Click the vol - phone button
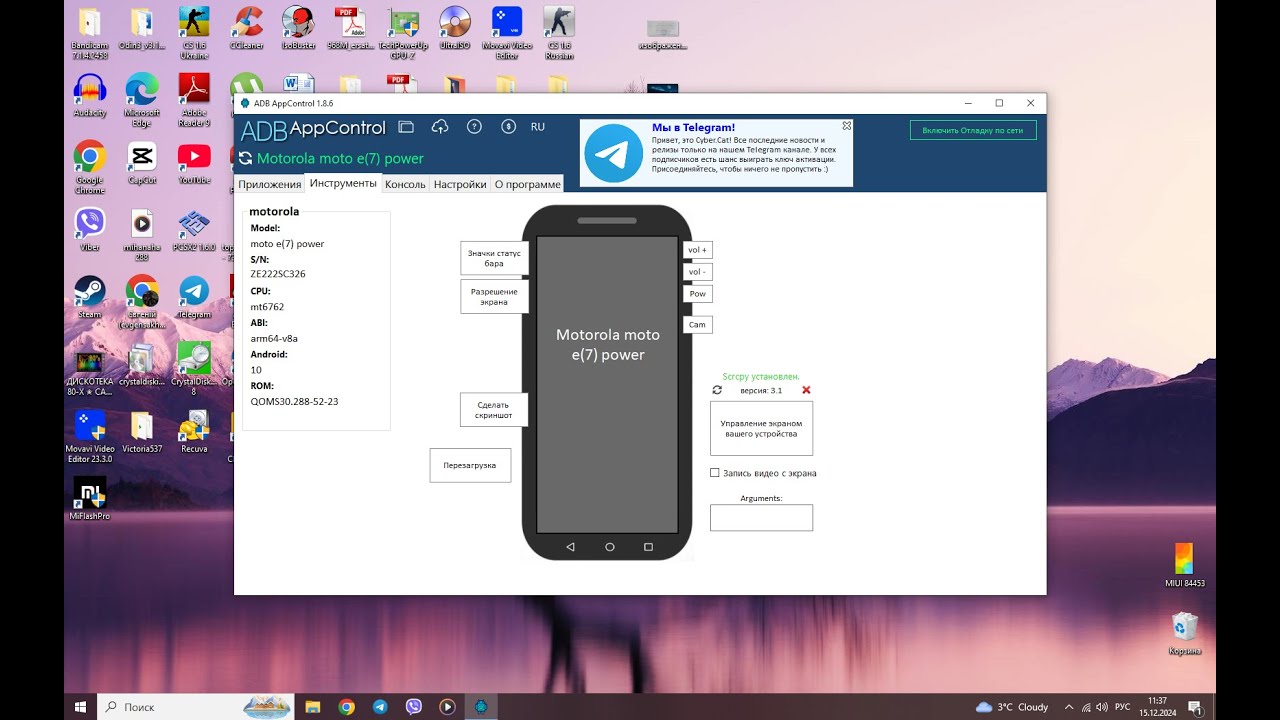Image resolution: width=1280 pixels, height=720 pixels. (697, 272)
